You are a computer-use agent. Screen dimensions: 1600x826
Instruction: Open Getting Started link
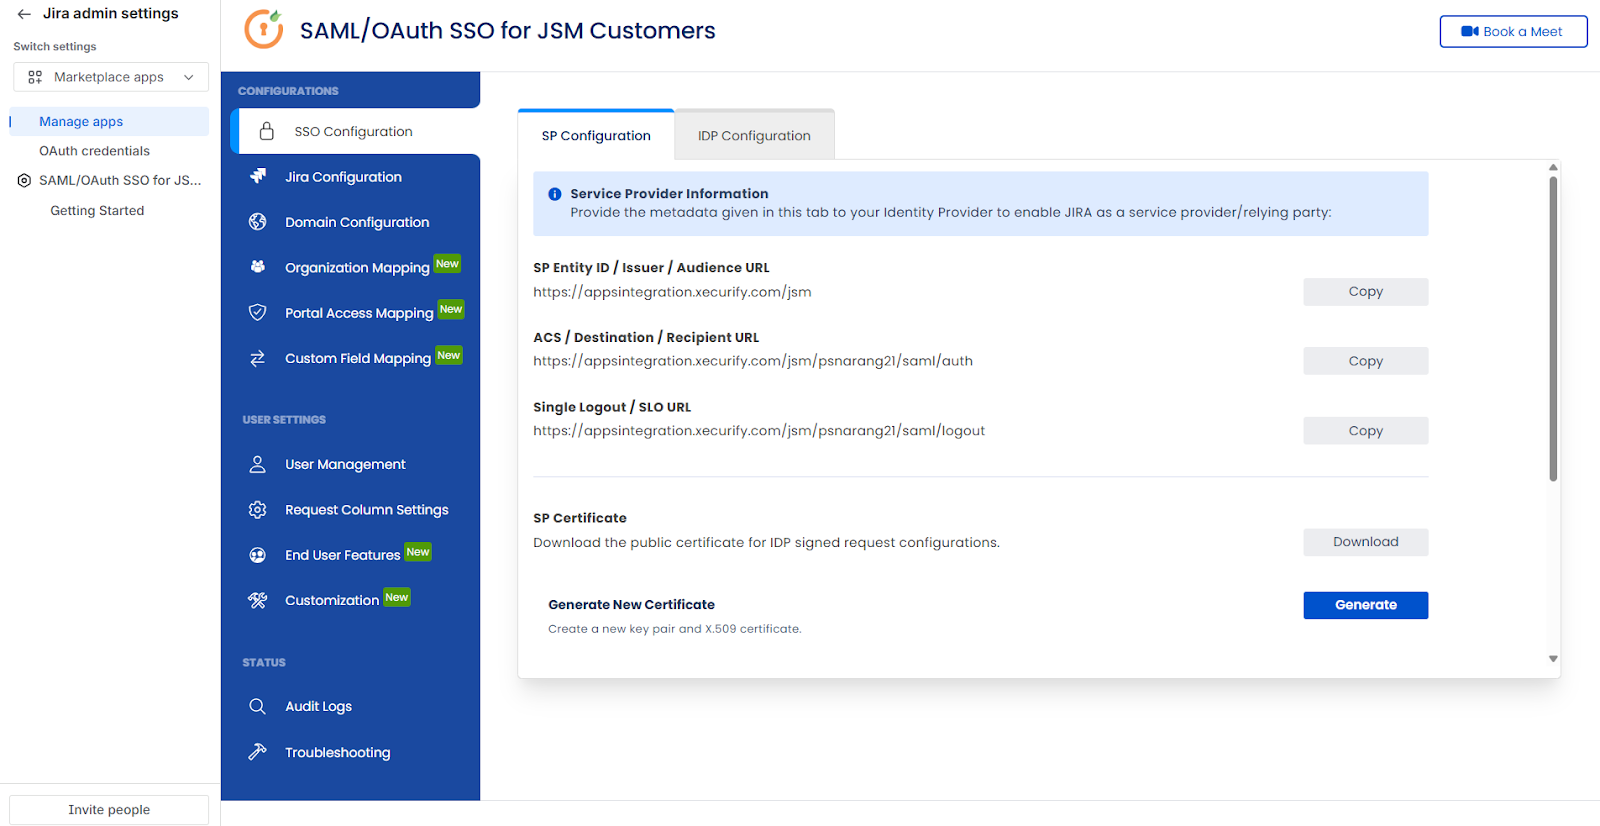coord(97,211)
